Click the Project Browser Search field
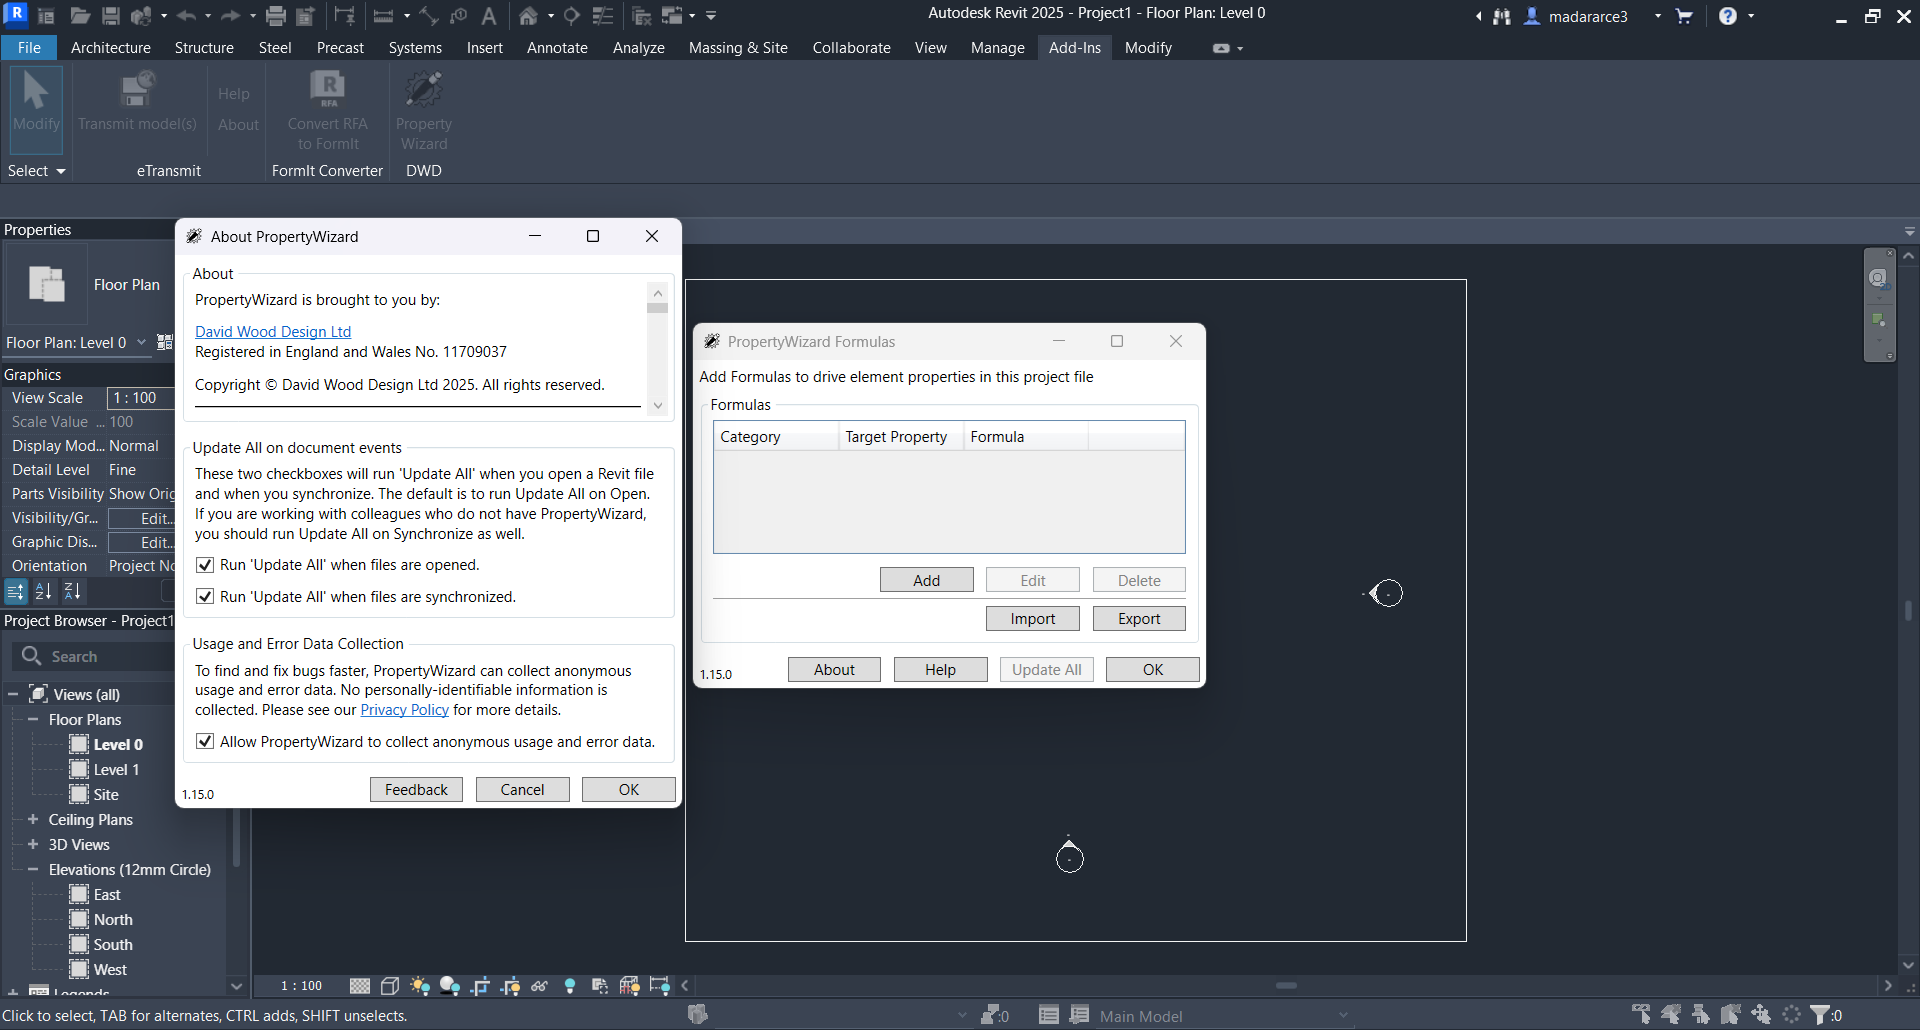Image resolution: width=1920 pixels, height=1030 pixels. point(95,656)
